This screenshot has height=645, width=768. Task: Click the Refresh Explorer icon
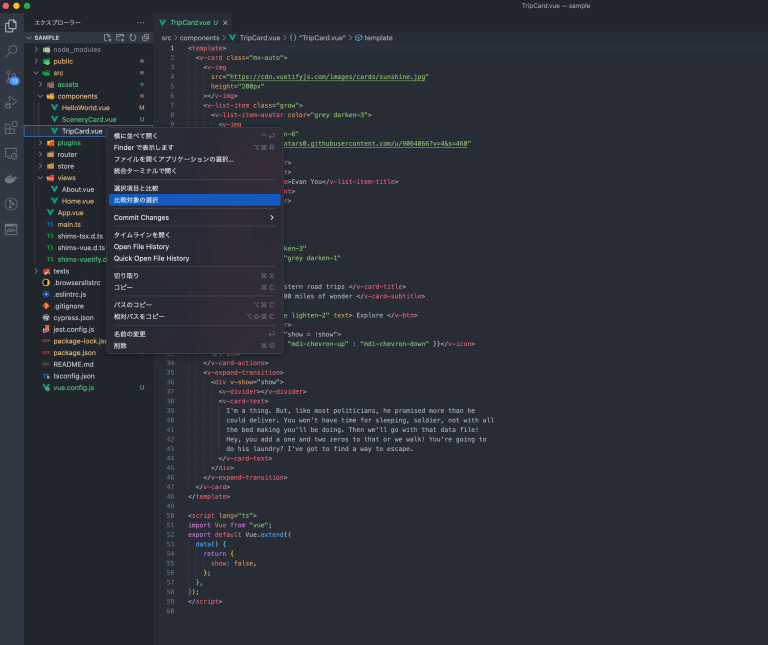click(x=133, y=38)
